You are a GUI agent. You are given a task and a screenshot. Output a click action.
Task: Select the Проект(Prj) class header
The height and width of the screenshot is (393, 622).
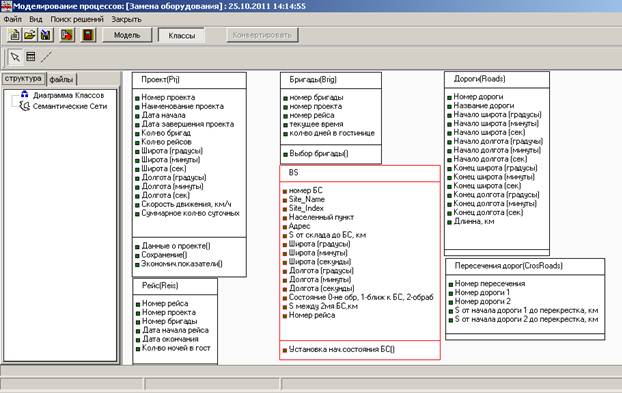[x=189, y=80]
